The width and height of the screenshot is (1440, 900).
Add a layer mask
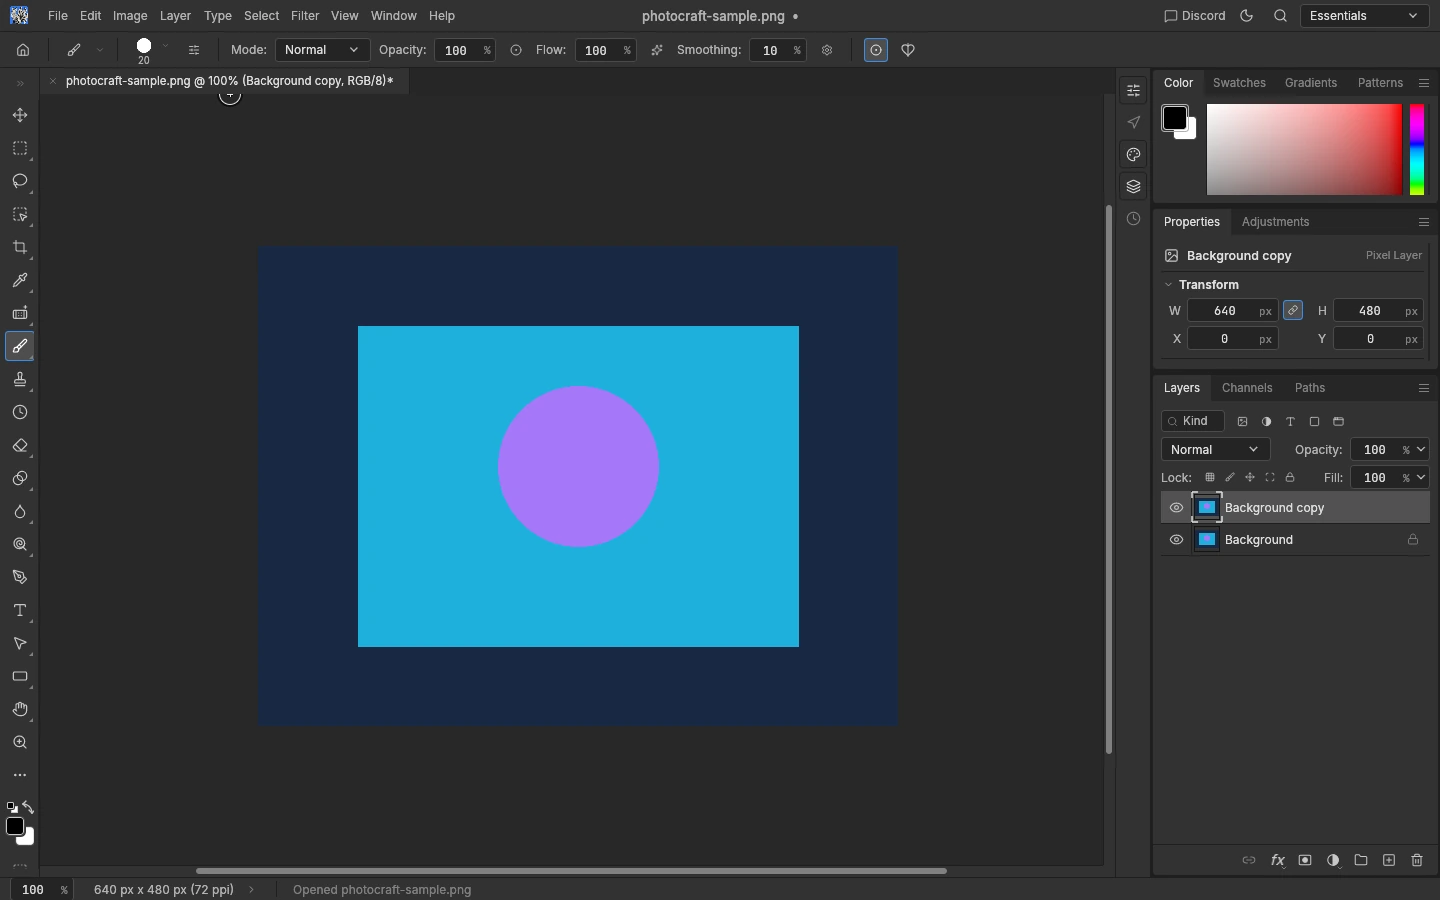[x=1305, y=860]
